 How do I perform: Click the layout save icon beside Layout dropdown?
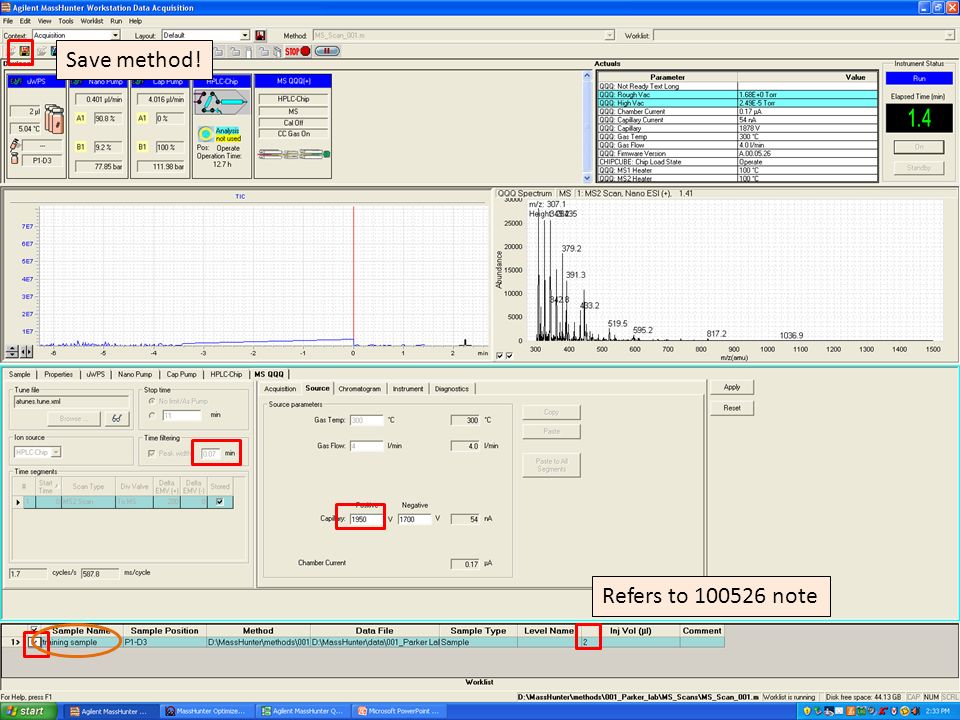(260, 36)
